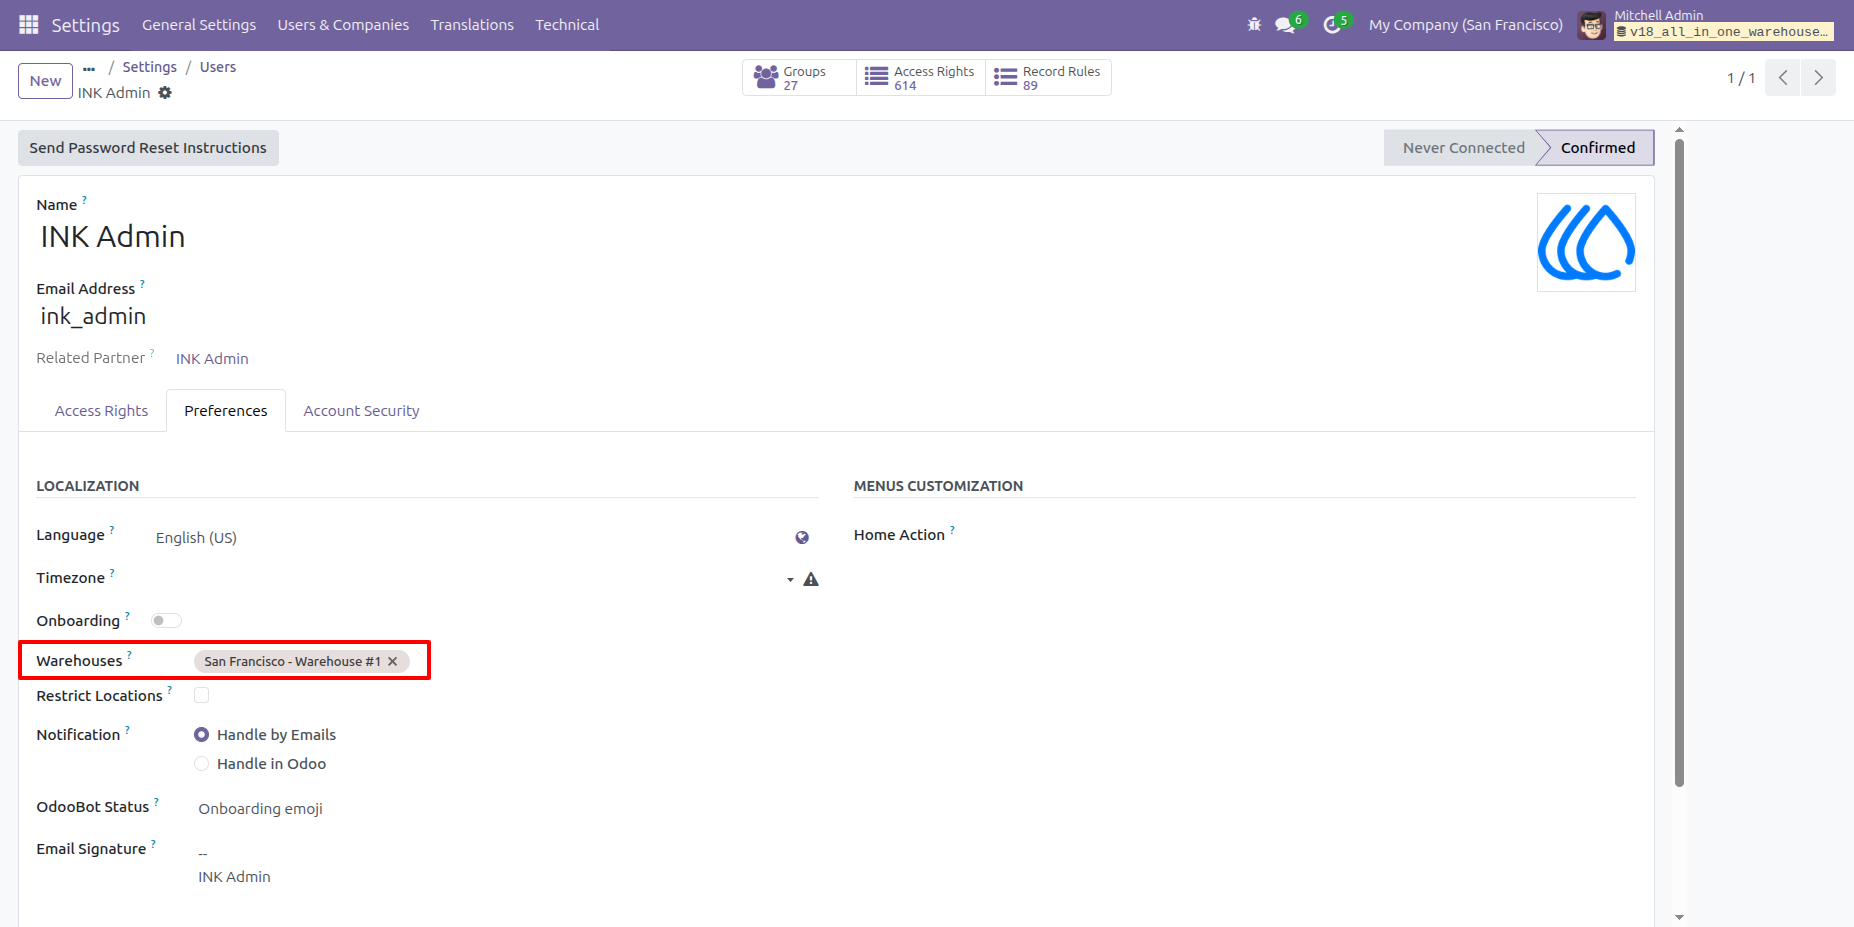Open Access Rights stat button with 614
The height and width of the screenshot is (927, 1854).
[x=921, y=77]
